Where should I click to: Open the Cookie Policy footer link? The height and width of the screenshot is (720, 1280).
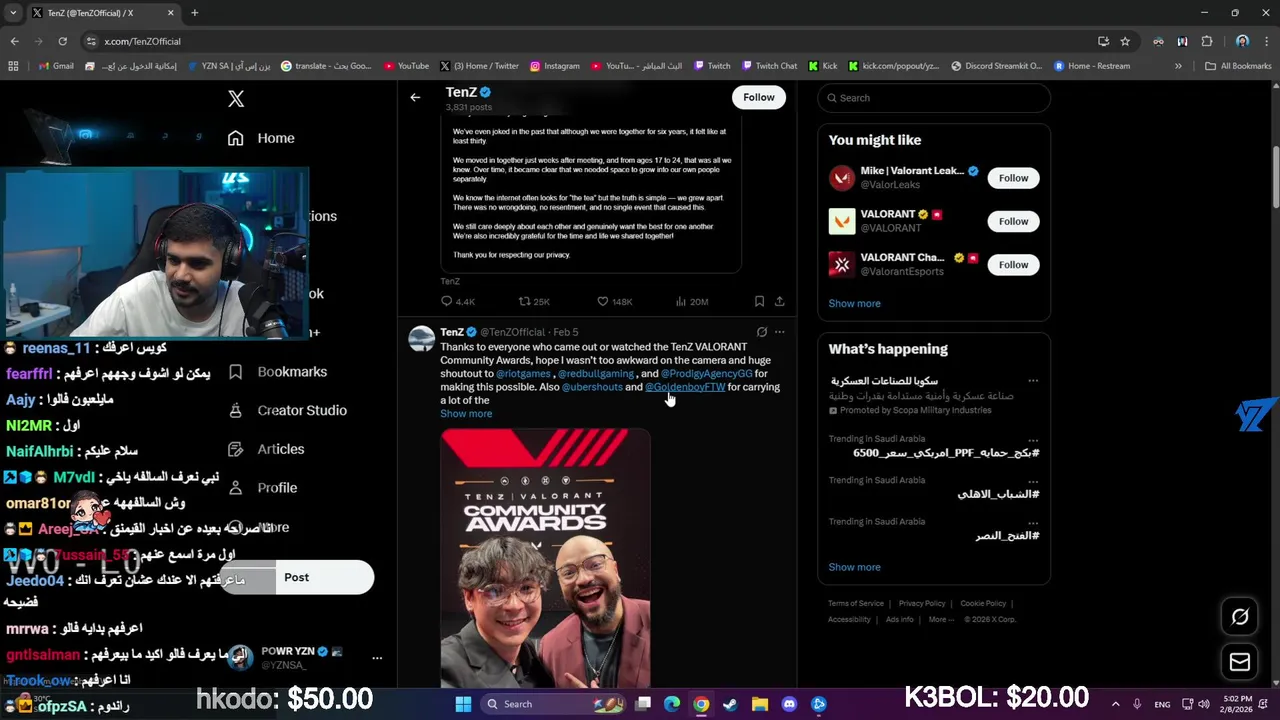[x=983, y=604]
